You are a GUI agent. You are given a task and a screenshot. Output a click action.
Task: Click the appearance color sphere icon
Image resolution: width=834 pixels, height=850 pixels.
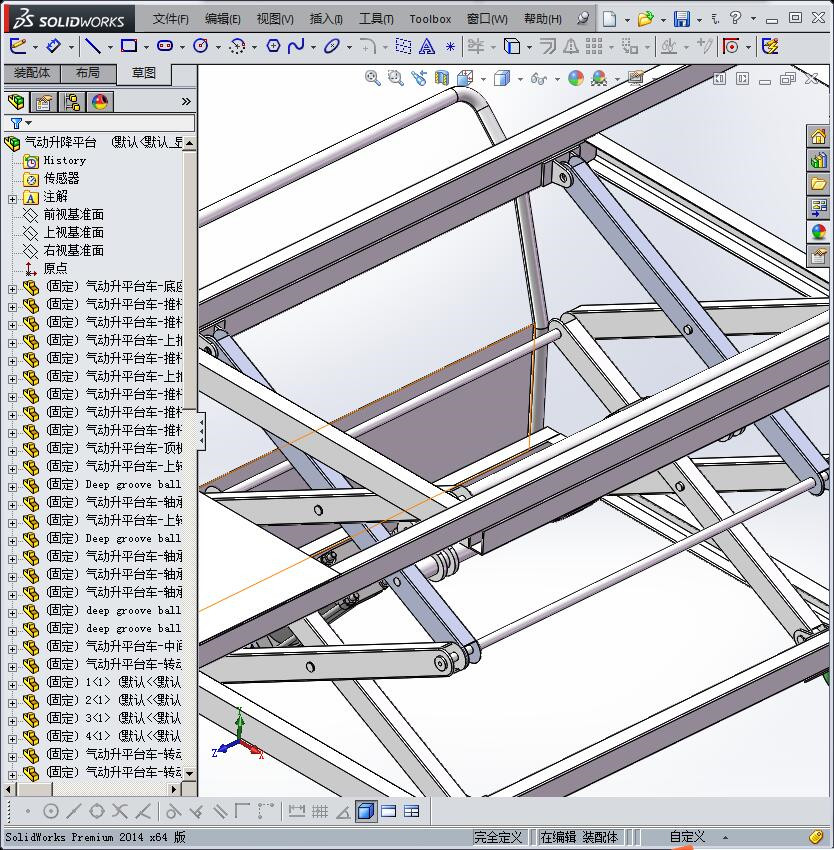click(575, 78)
